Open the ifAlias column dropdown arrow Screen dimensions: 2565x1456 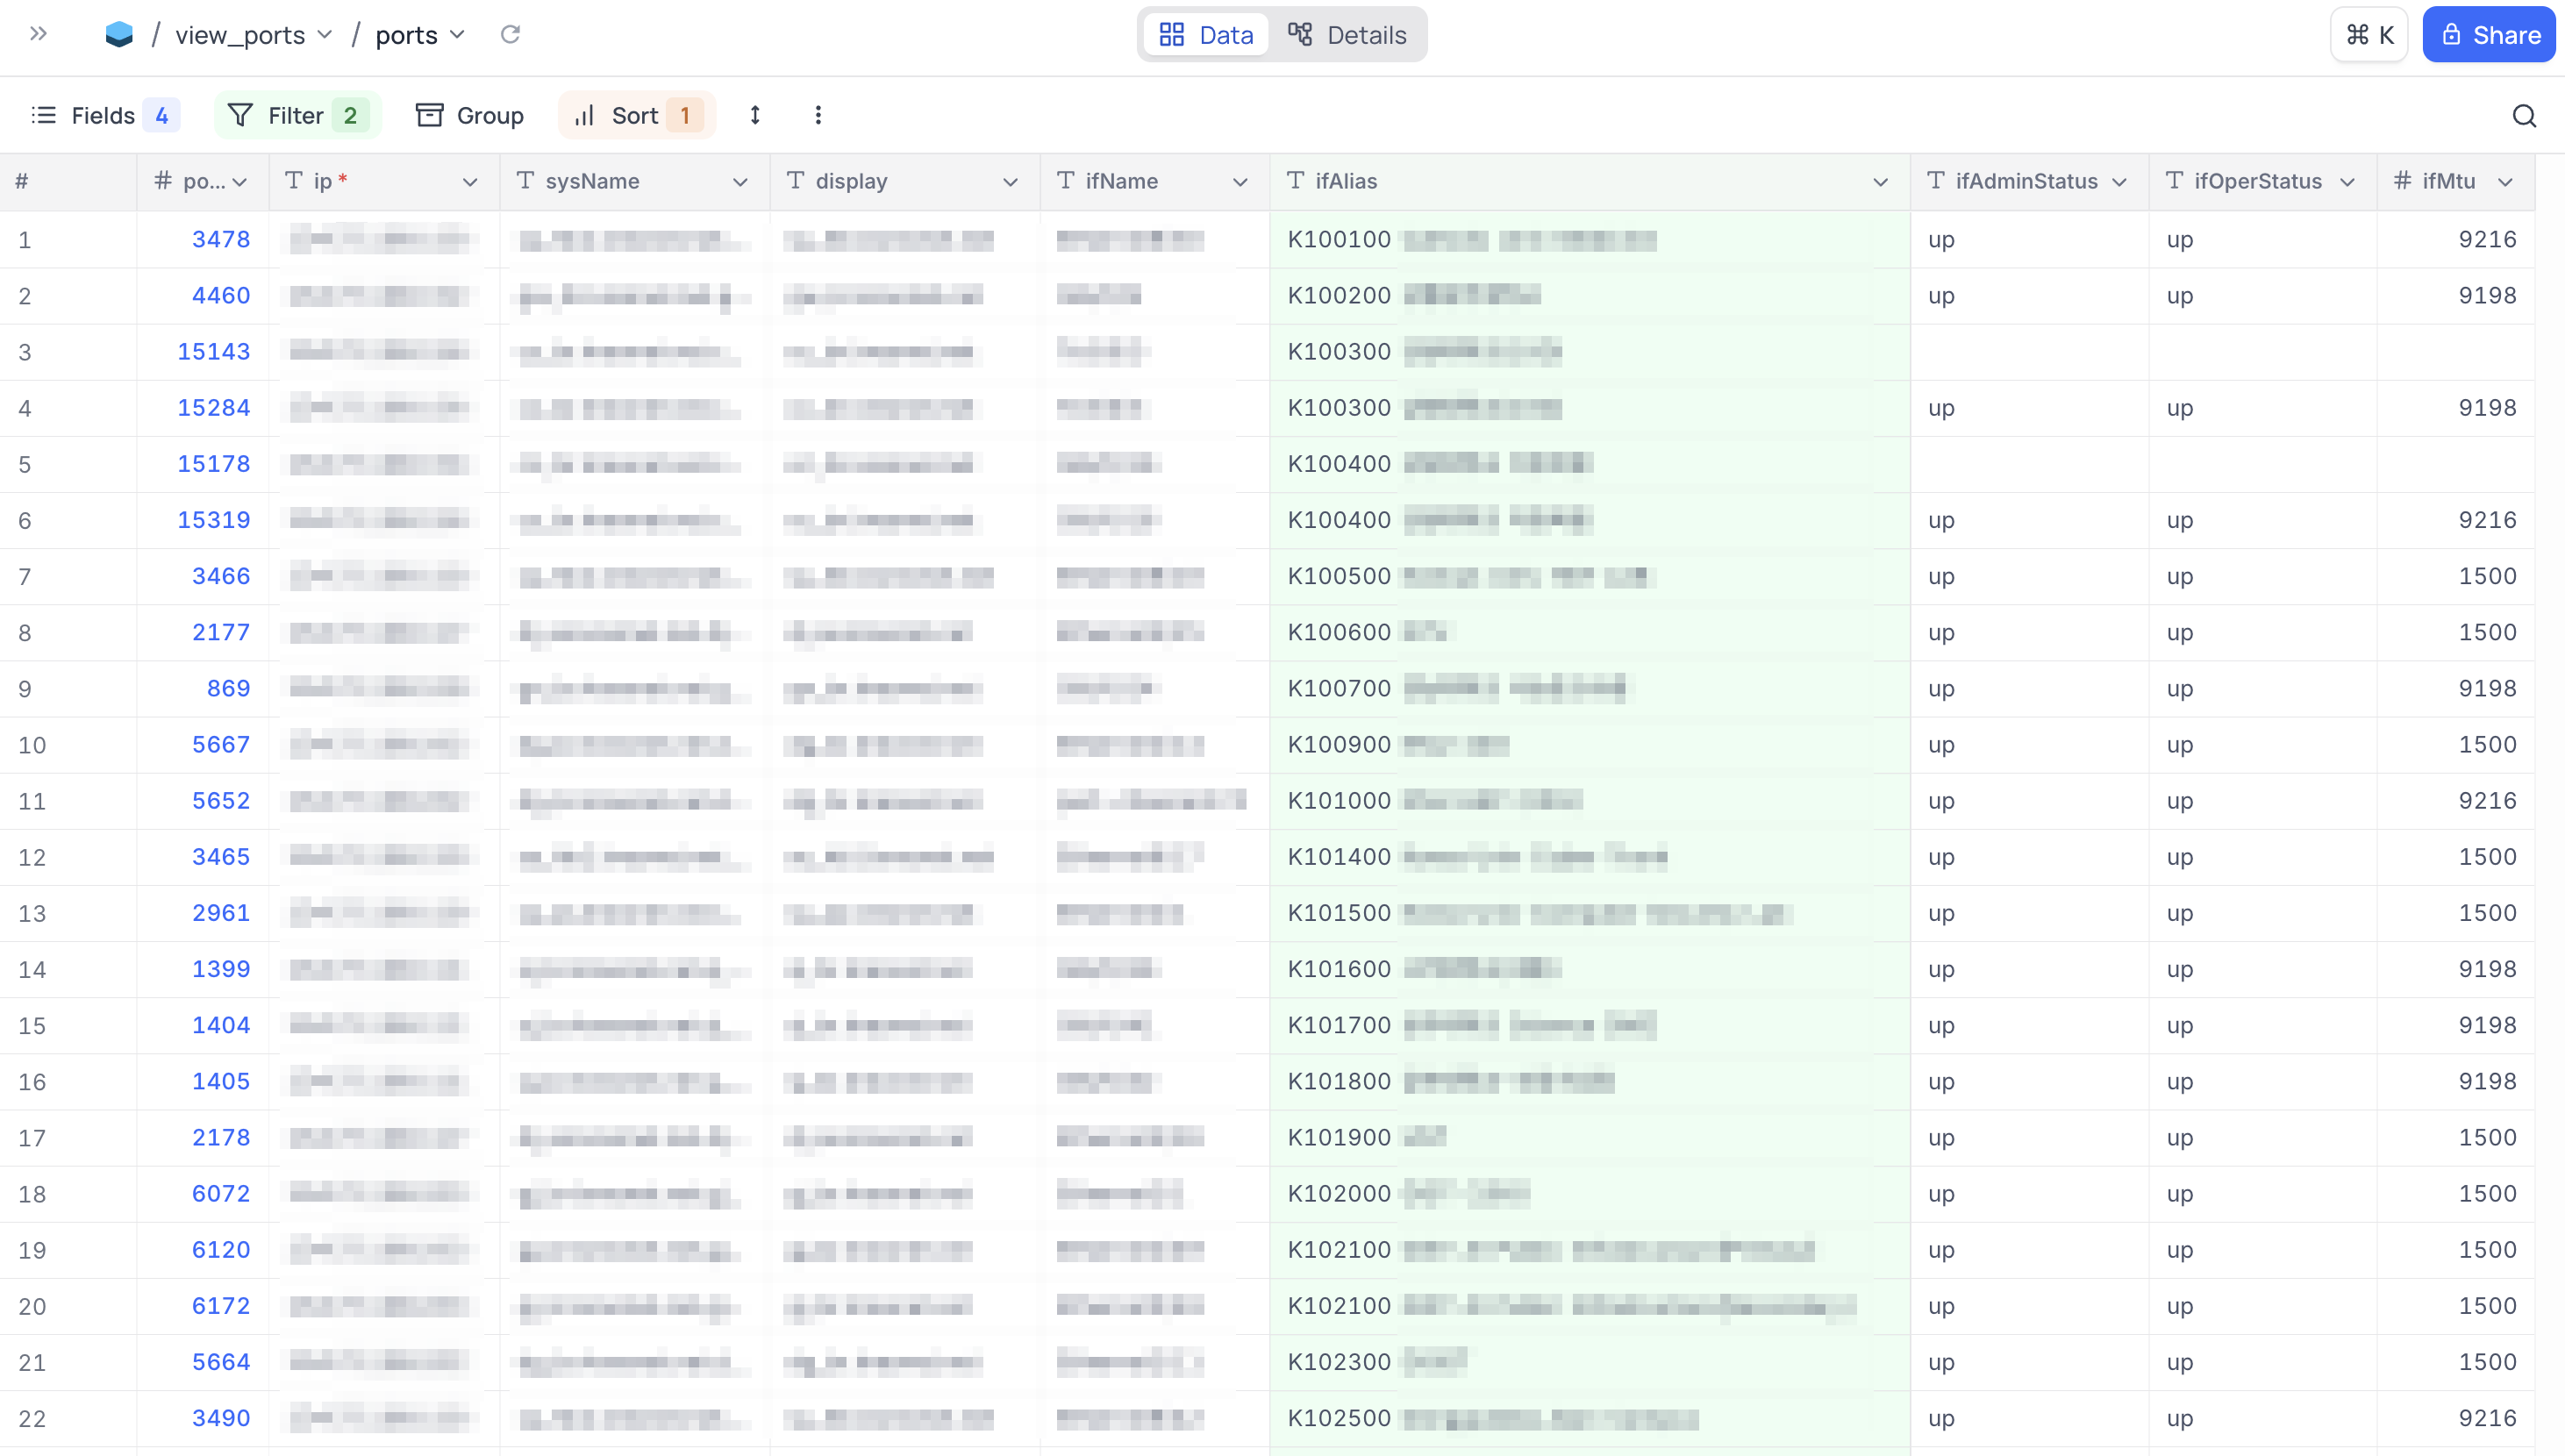[x=1880, y=182]
